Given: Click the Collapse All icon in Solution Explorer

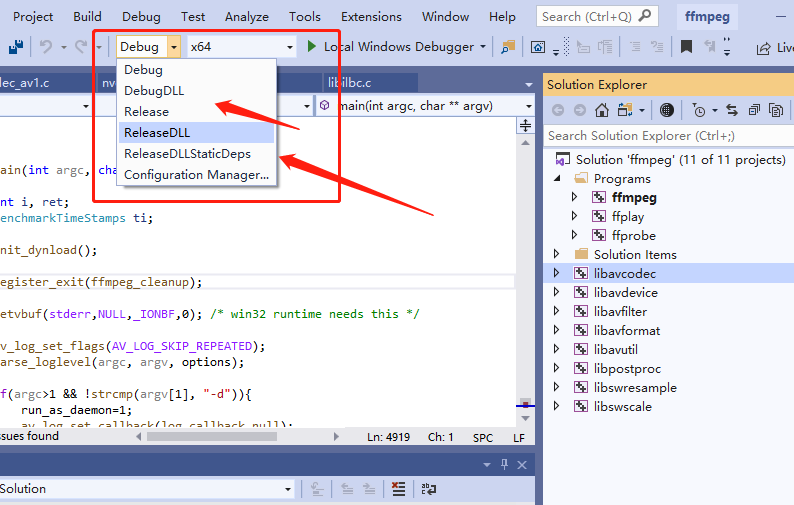Looking at the screenshot, I should pos(753,111).
